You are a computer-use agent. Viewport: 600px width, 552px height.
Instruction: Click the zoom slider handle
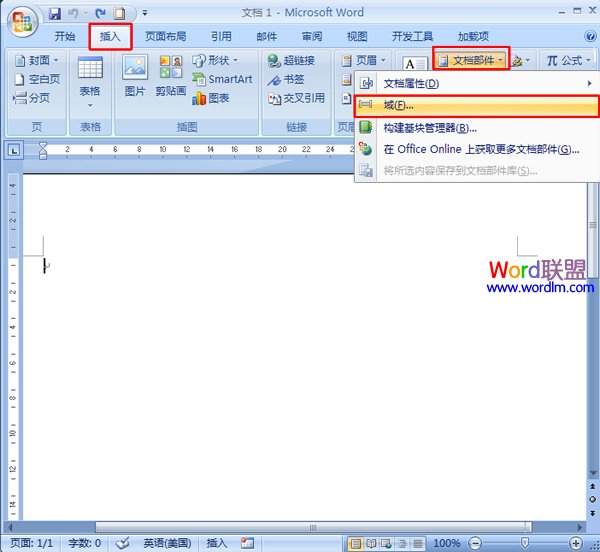pyautogui.click(x=525, y=542)
